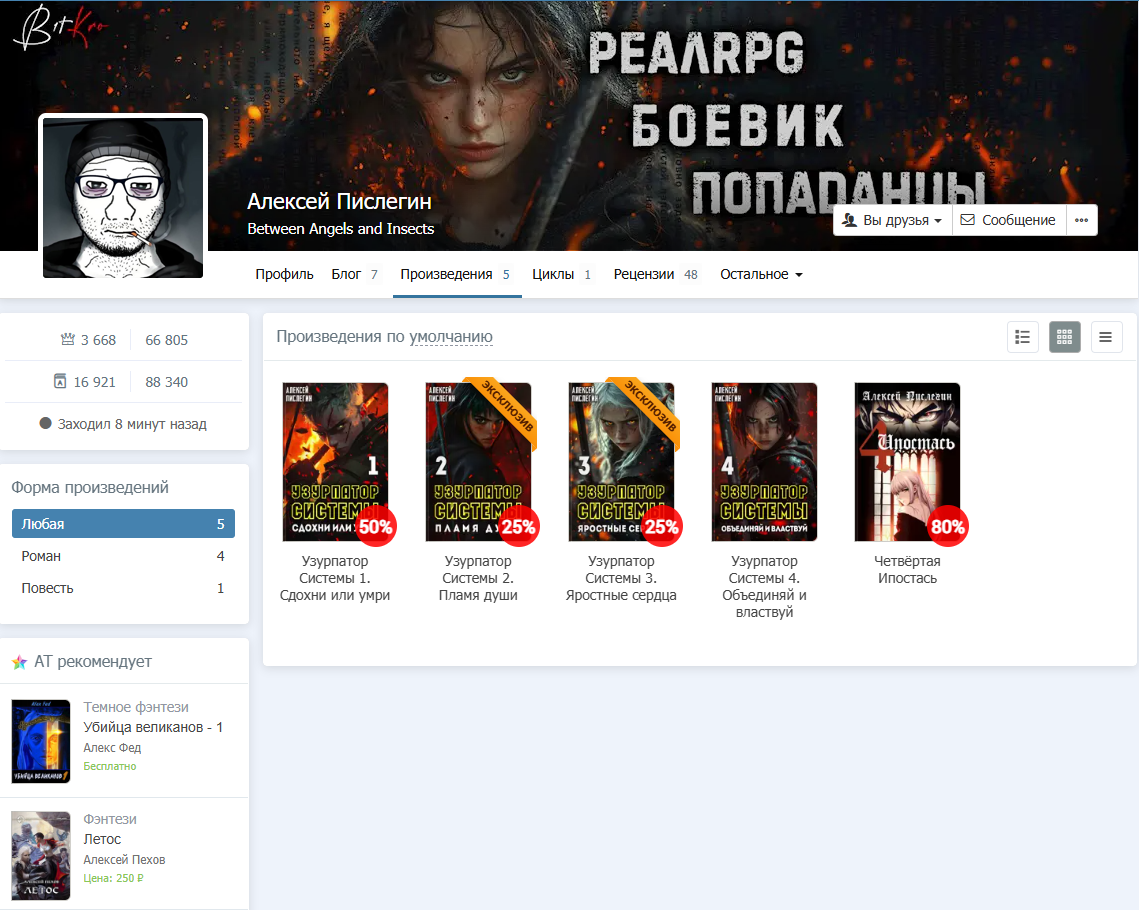Open the Вы друзья friendship dropdown
The height and width of the screenshot is (910, 1139).
(892, 220)
